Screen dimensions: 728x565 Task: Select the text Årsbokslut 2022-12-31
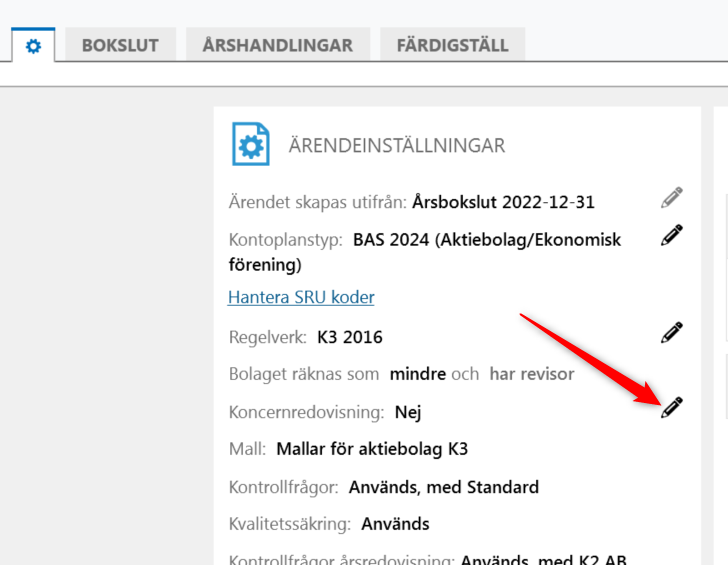pyautogui.click(x=503, y=202)
